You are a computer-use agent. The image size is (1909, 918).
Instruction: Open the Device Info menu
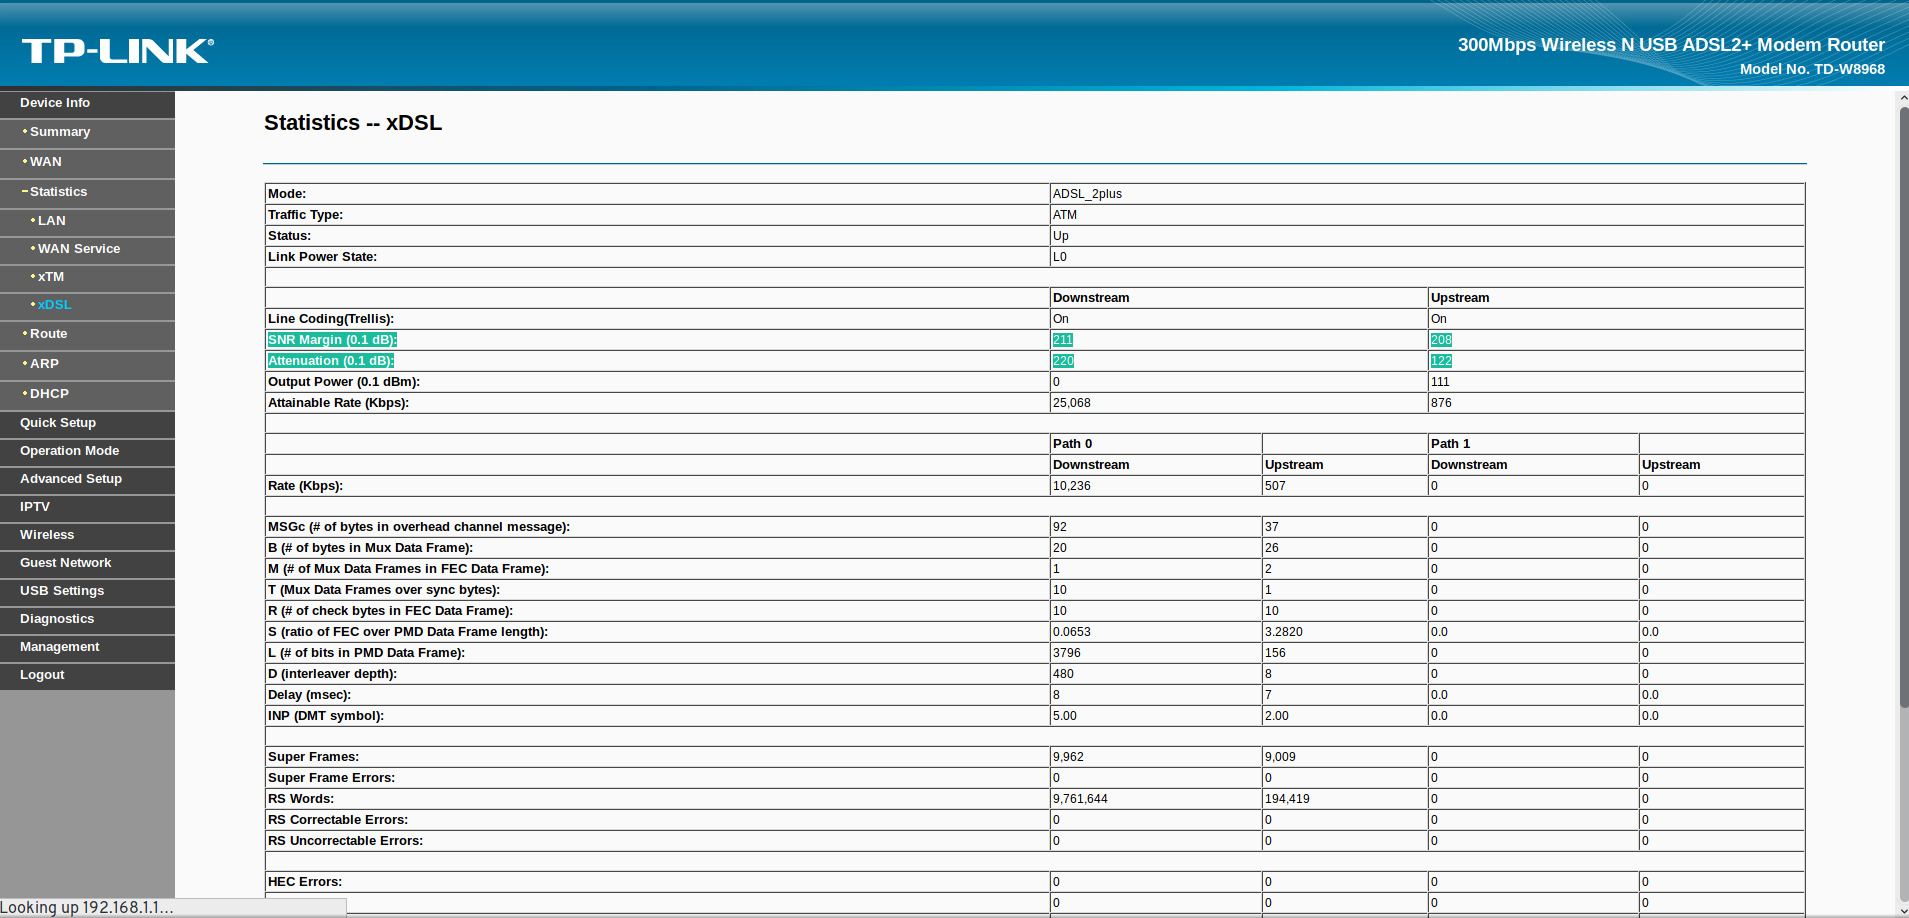[55, 103]
